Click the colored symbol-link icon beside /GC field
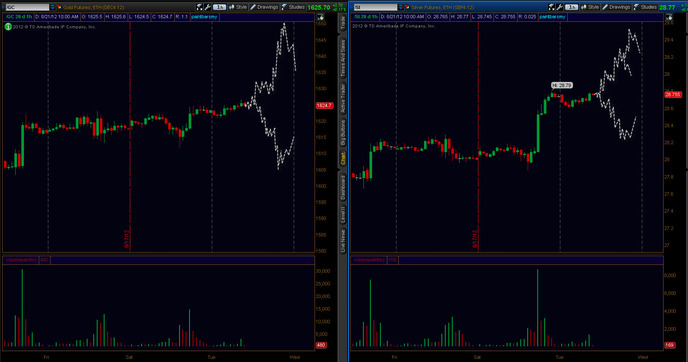Image resolution: width=688 pixels, height=362 pixels. point(59,7)
